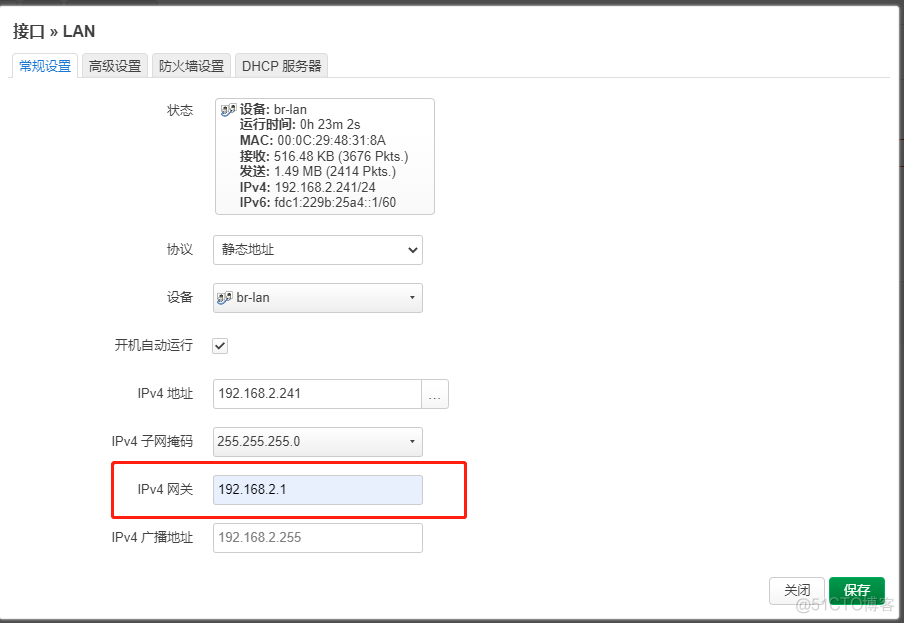Click the 保存 button
Image resolution: width=904 pixels, height=623 pixels.
pyautogui.click(x=857, y=590)
